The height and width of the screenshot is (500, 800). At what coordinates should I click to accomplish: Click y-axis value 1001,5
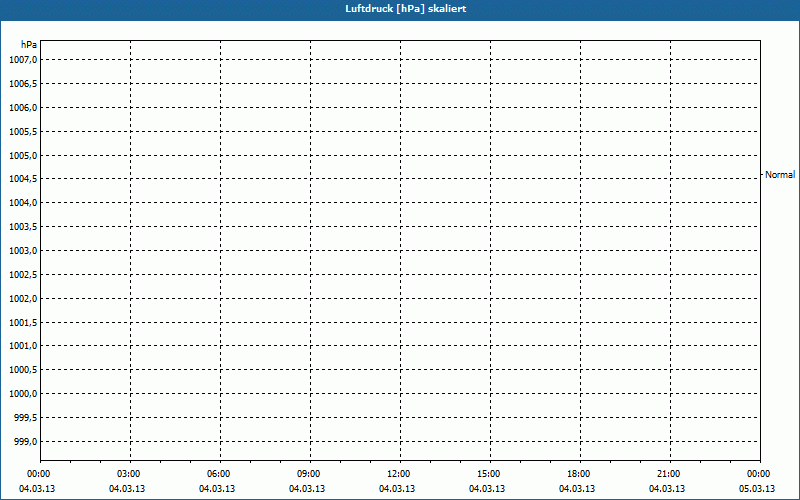point(23,322)
